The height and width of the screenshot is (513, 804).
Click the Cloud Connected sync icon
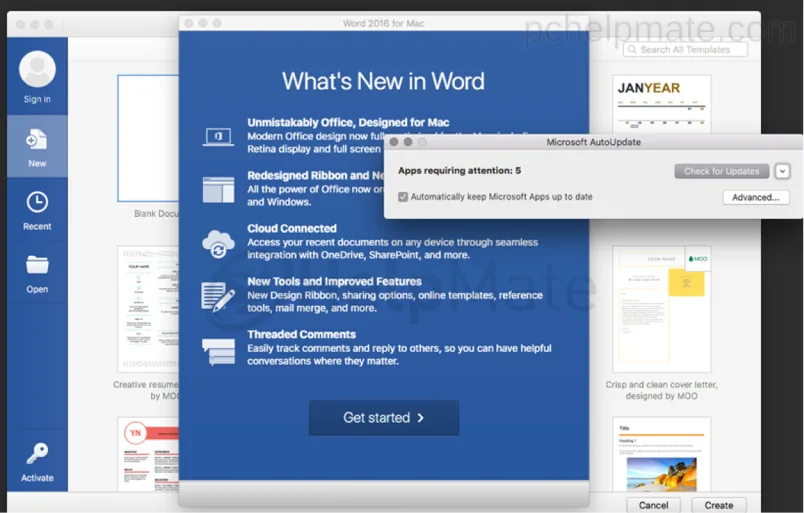[x=218, y=244]
